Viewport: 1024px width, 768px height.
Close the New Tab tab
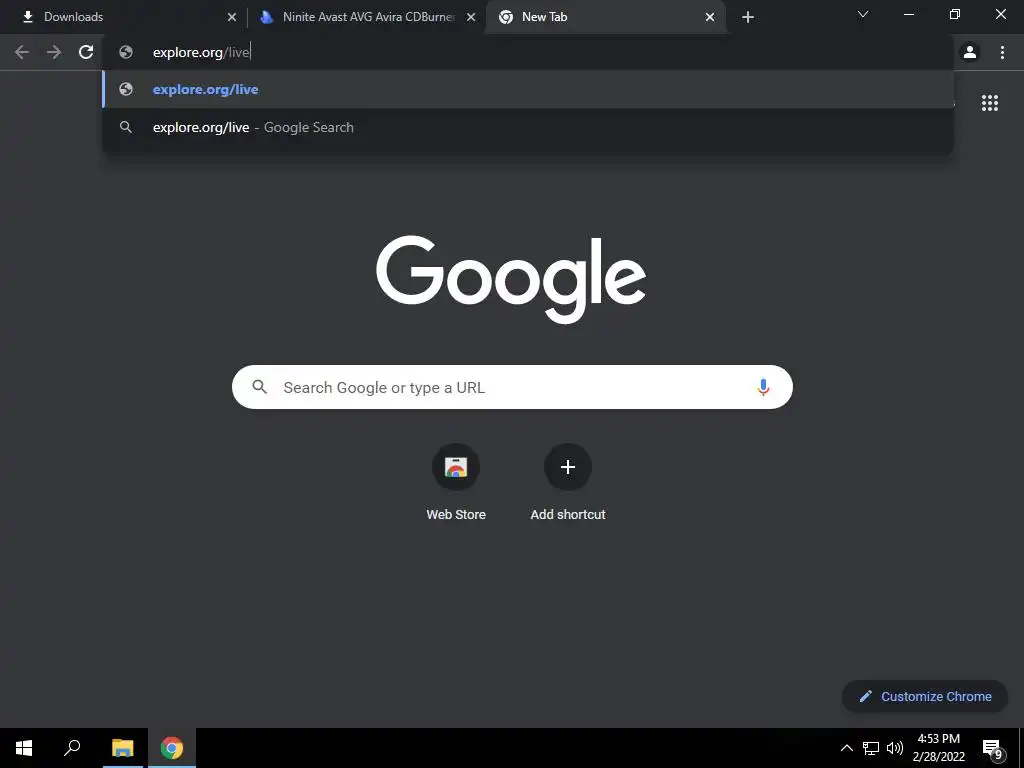coord(710,17)
